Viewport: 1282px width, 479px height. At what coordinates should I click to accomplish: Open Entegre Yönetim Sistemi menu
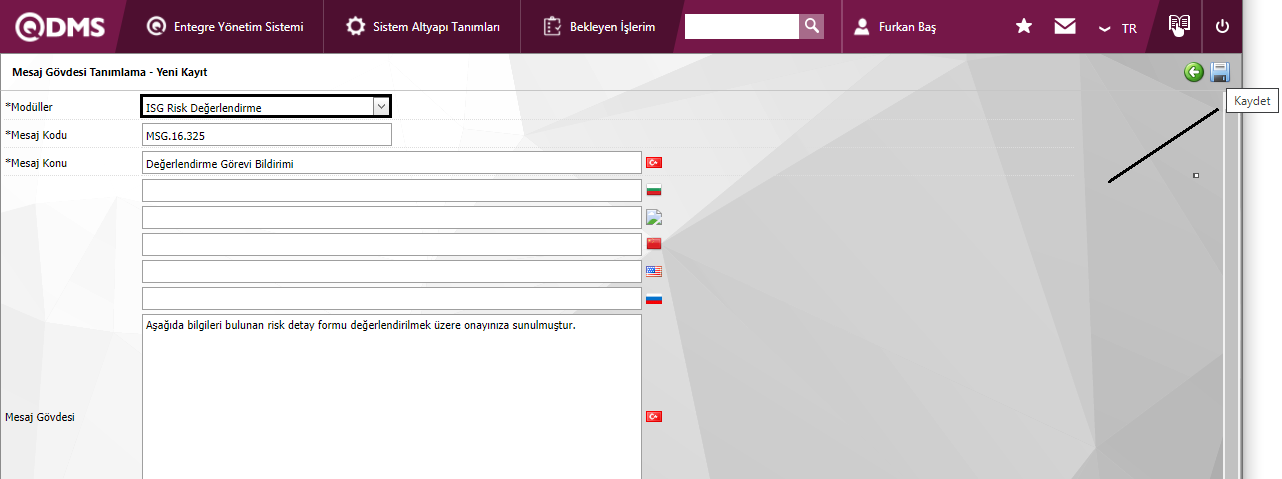[x=224, y=27]
